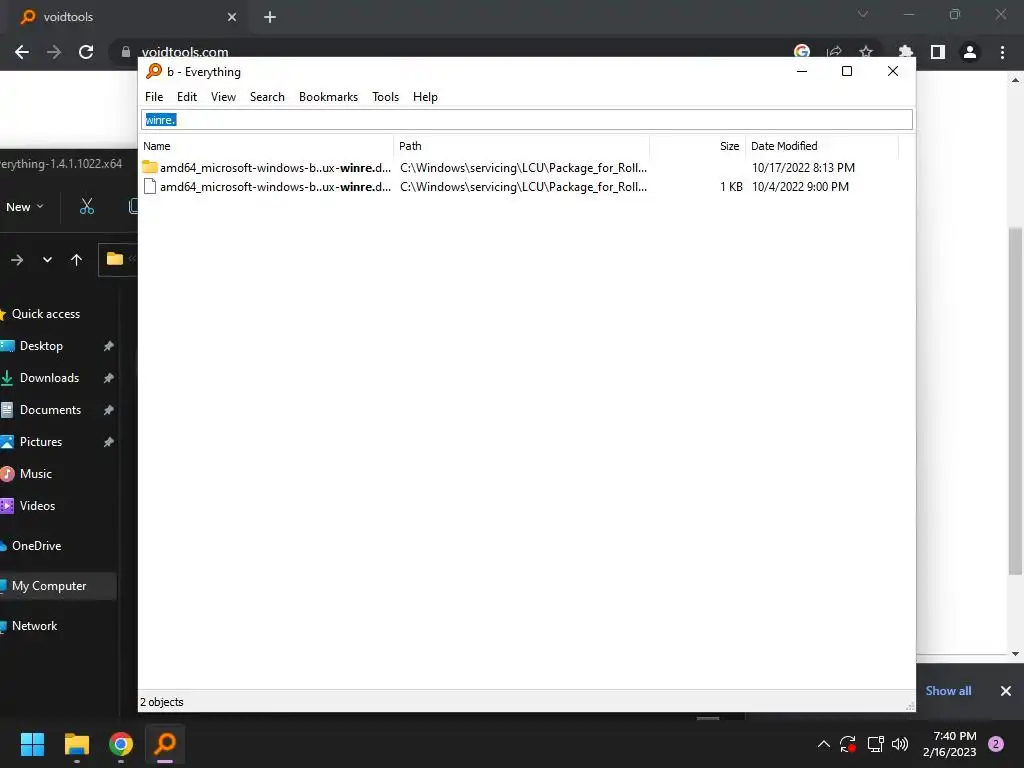This screenshot has height=768, width=1024.
Task: Open File Explorer from the taskbar
Action: point(76,744)
